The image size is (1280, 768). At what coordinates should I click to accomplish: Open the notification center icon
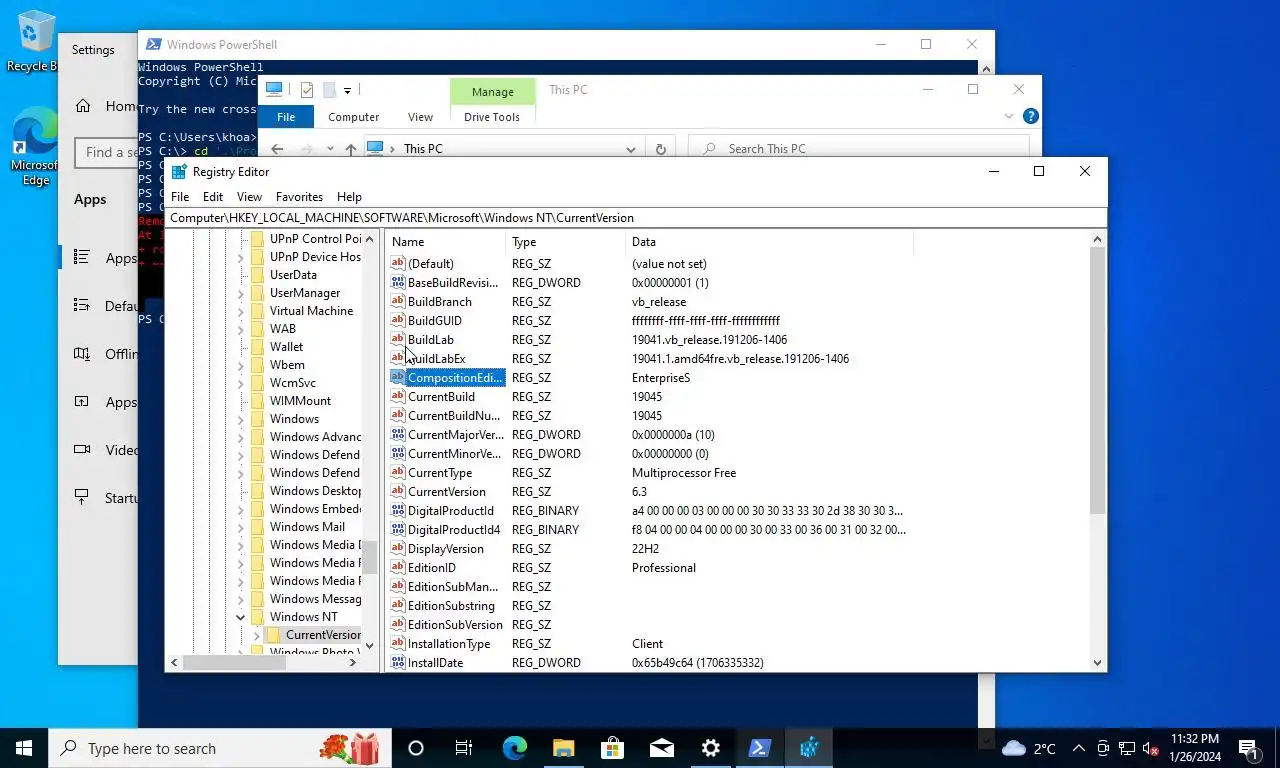1249,748
